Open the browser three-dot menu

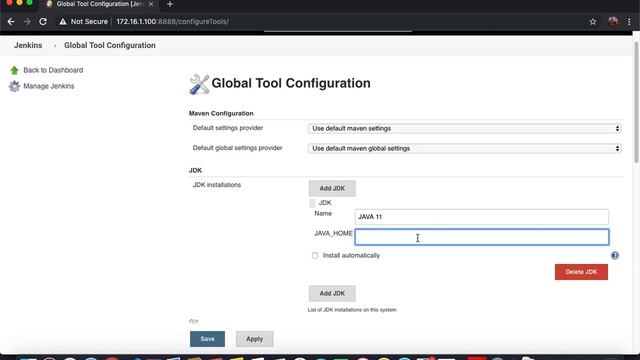point(629,22)
